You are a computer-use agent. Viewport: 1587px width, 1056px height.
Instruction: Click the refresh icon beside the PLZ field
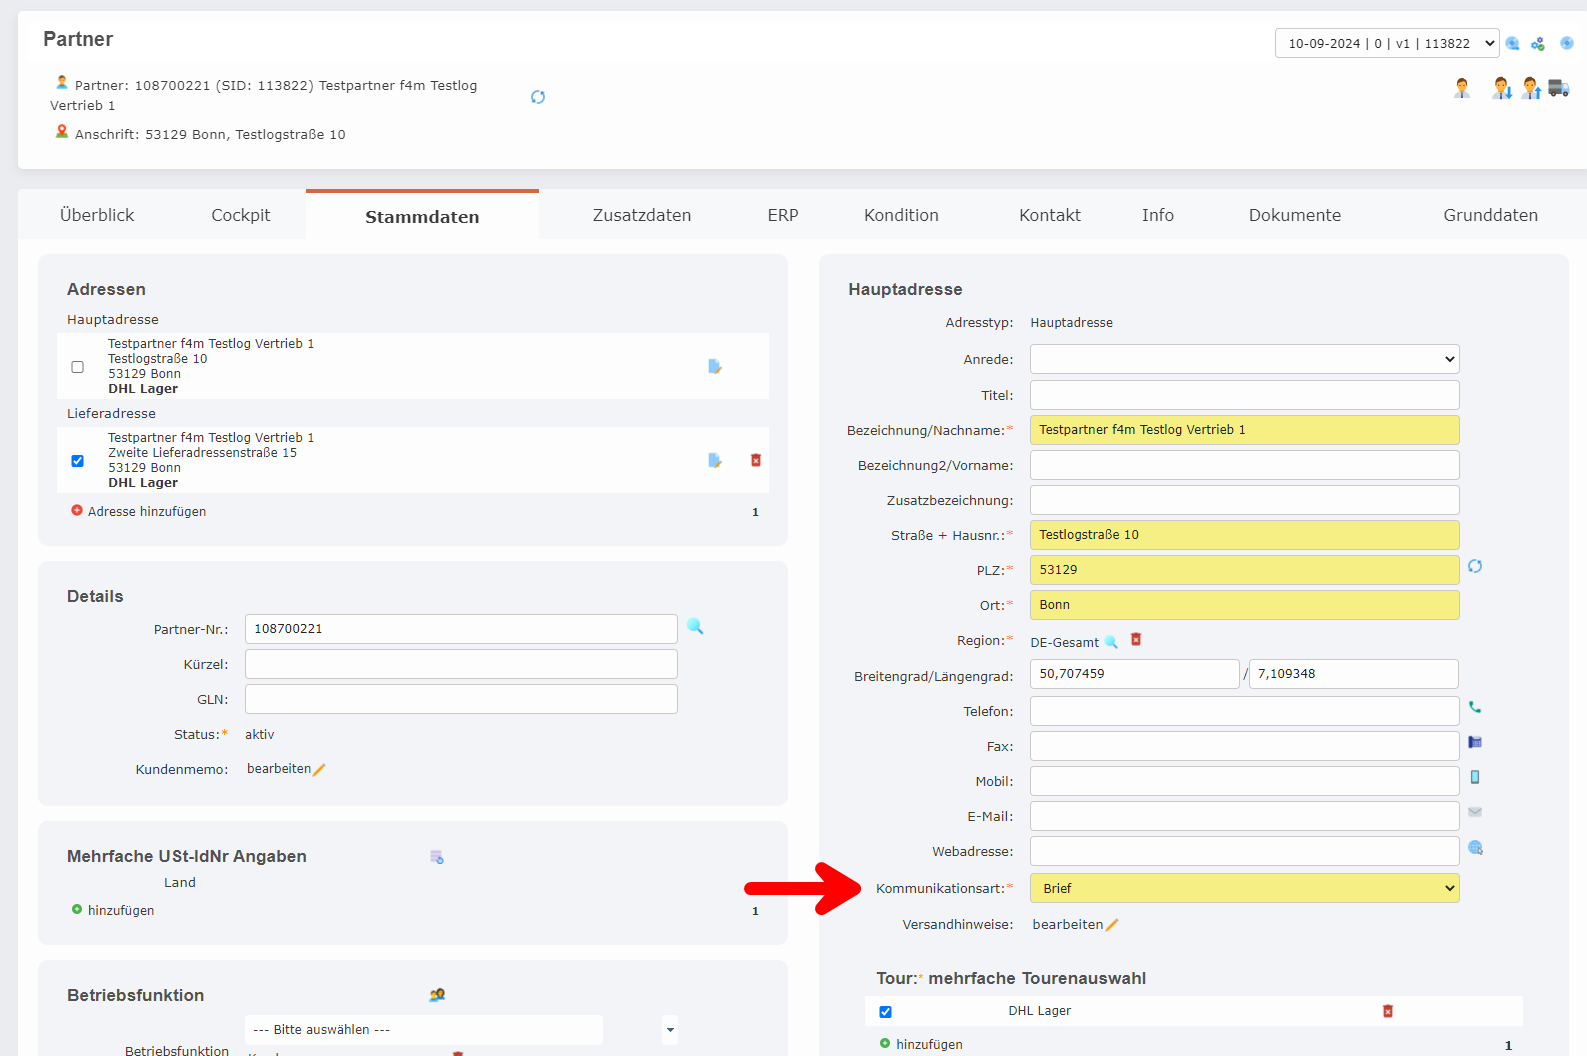pos(1475,567)
